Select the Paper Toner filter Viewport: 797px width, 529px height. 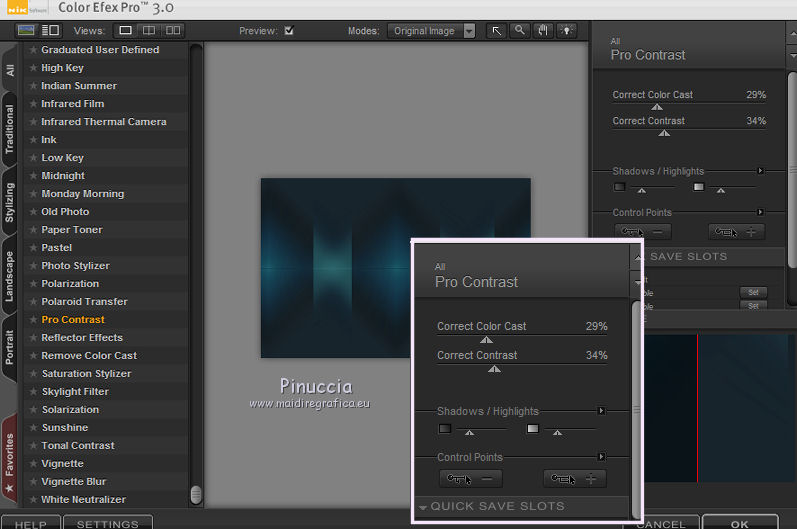click(x=72, y=230)
